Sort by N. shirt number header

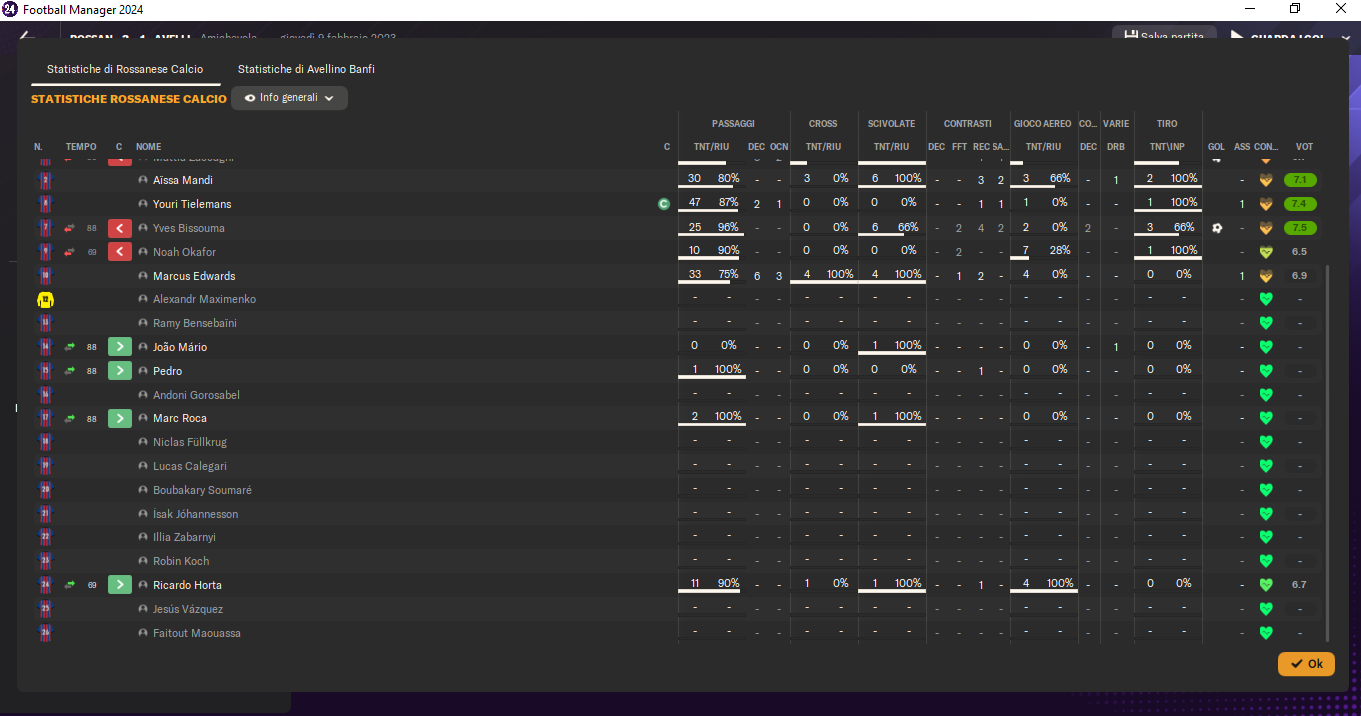click(38, 147)
